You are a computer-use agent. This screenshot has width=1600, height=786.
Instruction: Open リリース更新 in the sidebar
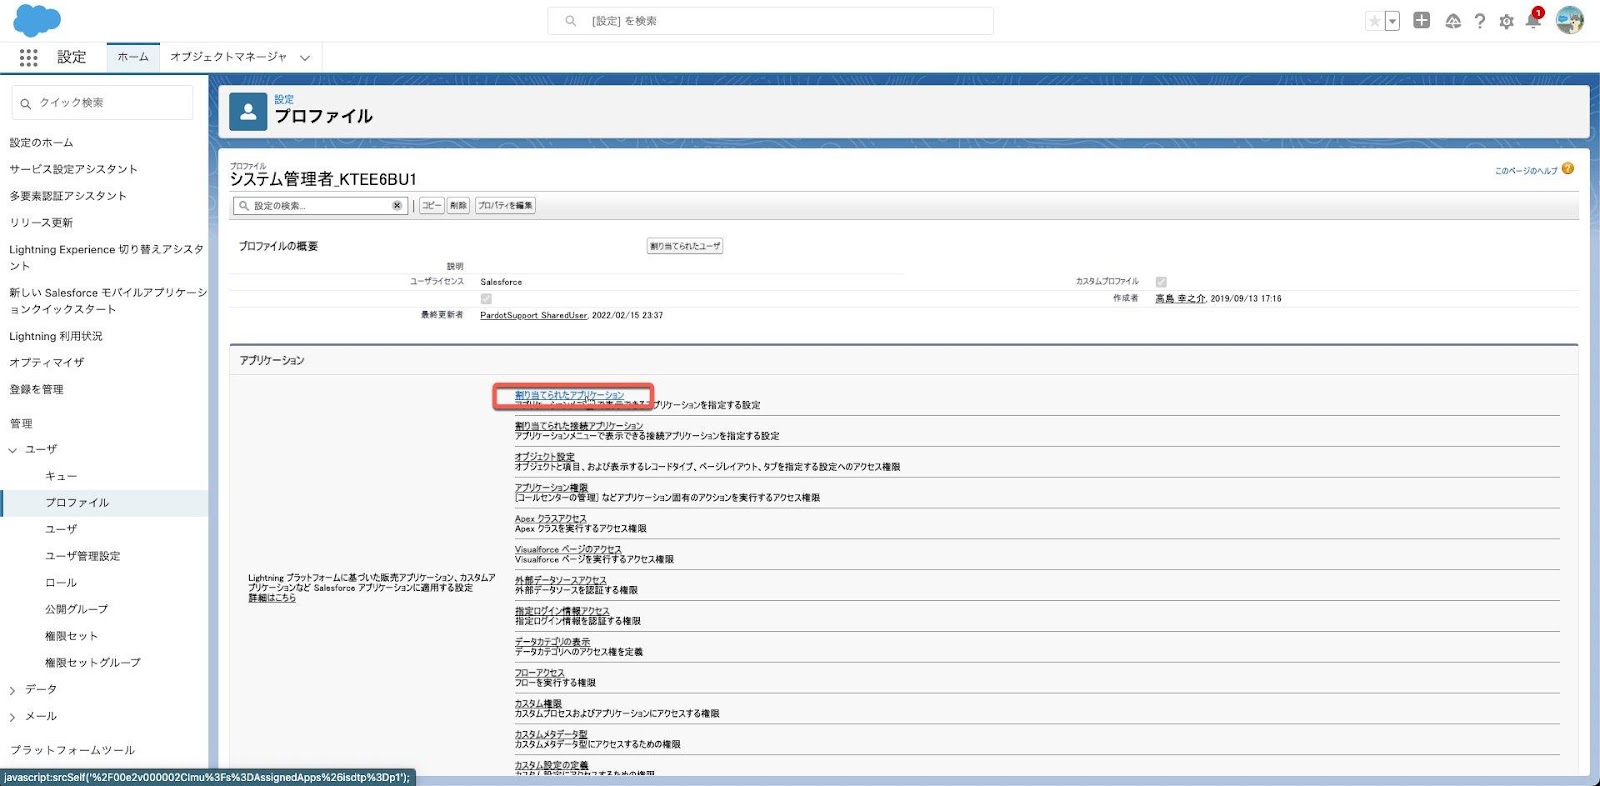(41, 223)
